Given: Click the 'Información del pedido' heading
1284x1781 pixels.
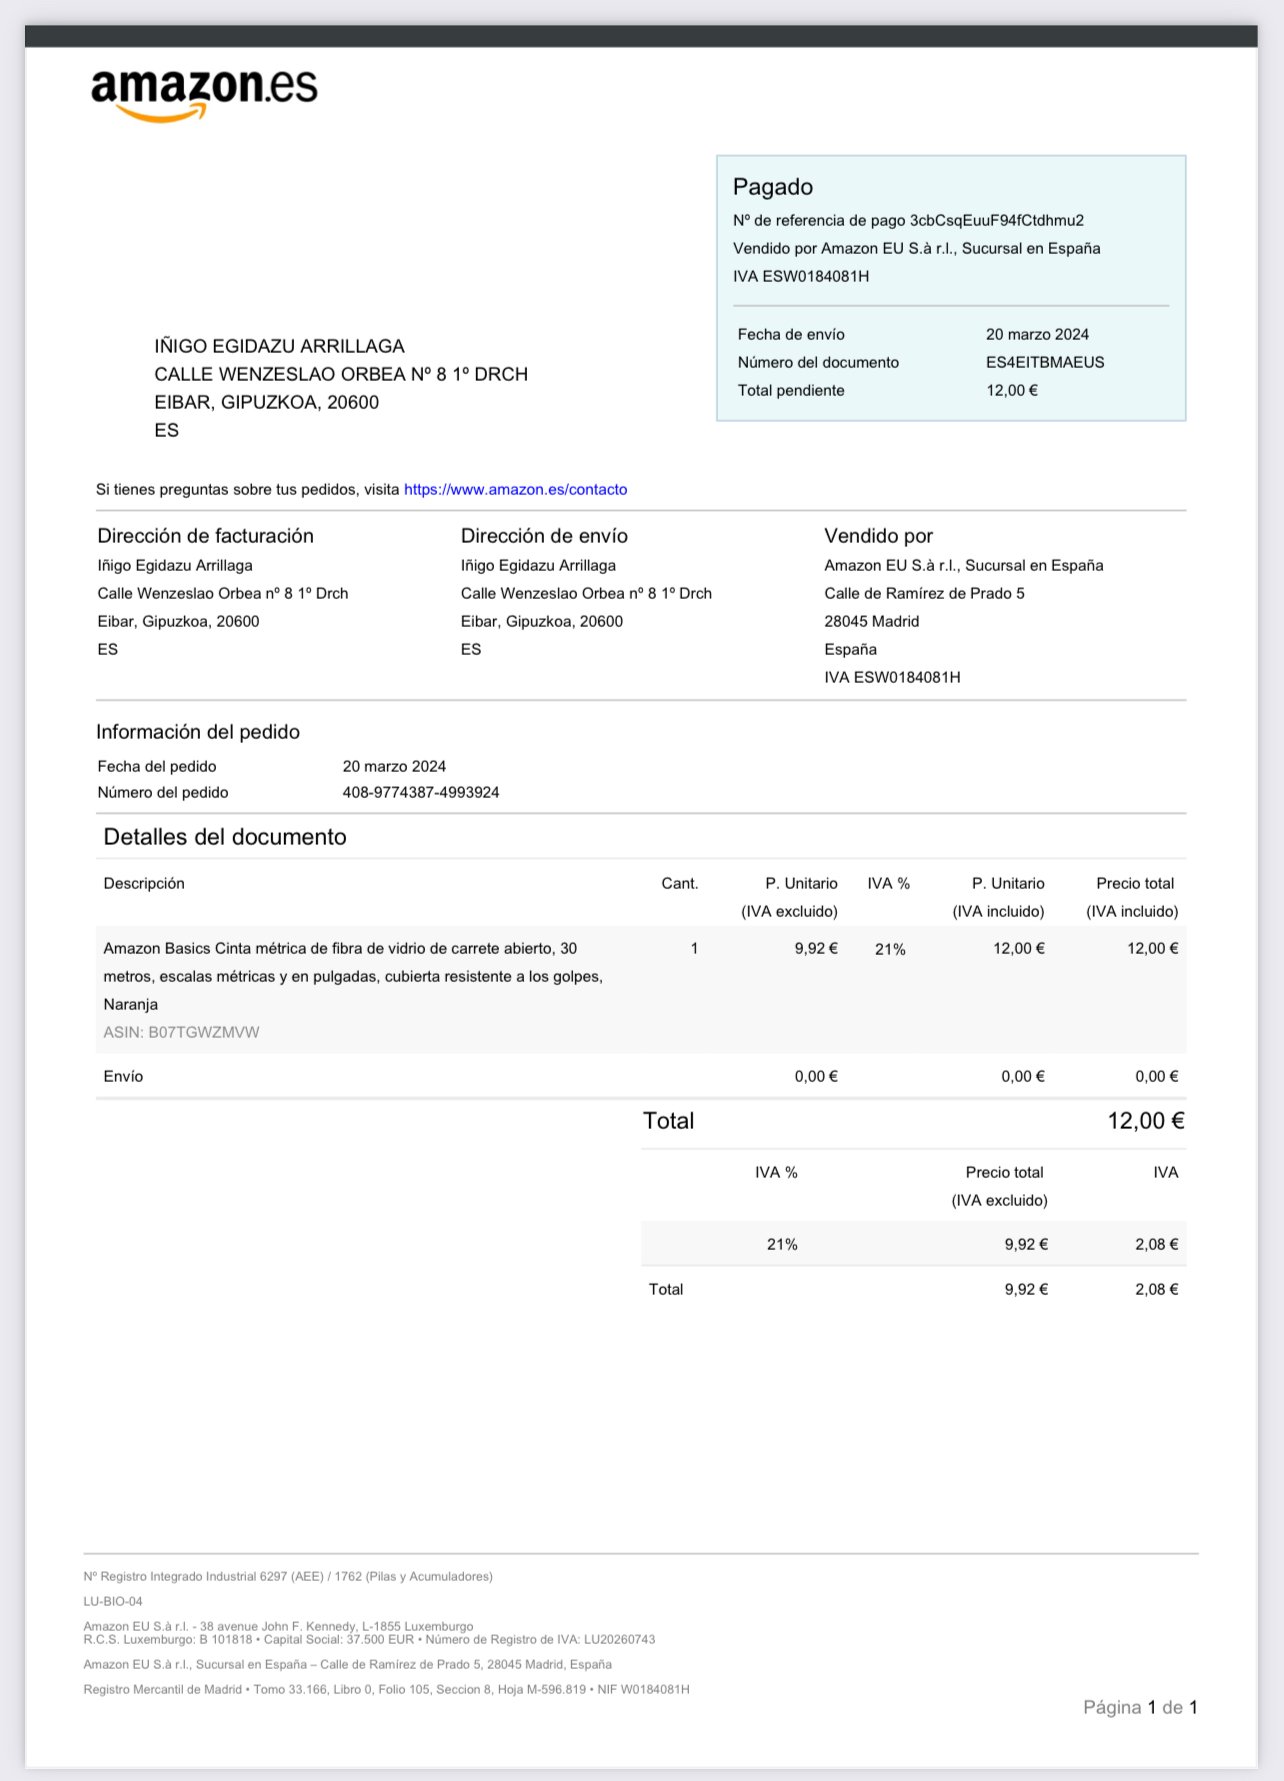Looking at the screenshot, I should [198, 732].
